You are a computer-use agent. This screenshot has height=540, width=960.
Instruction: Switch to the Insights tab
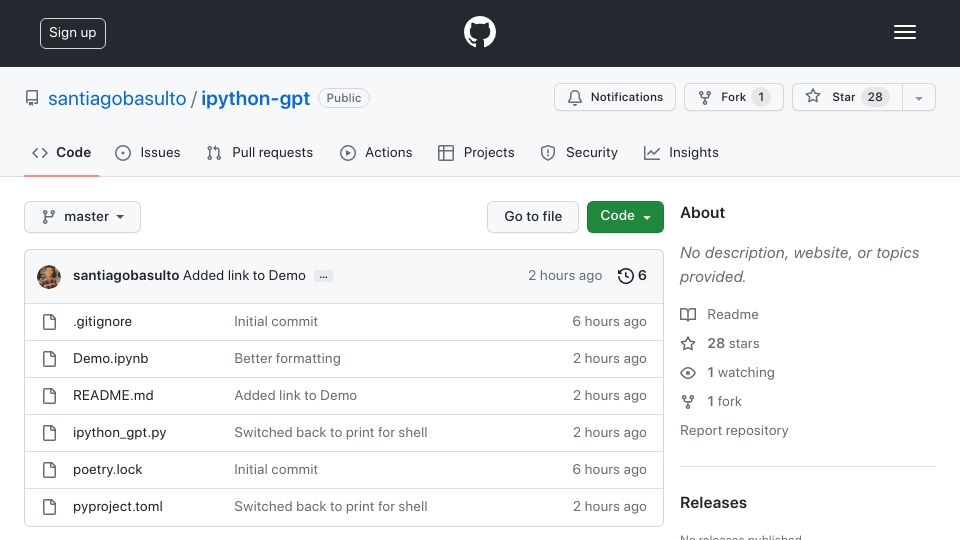click(681, 152)
